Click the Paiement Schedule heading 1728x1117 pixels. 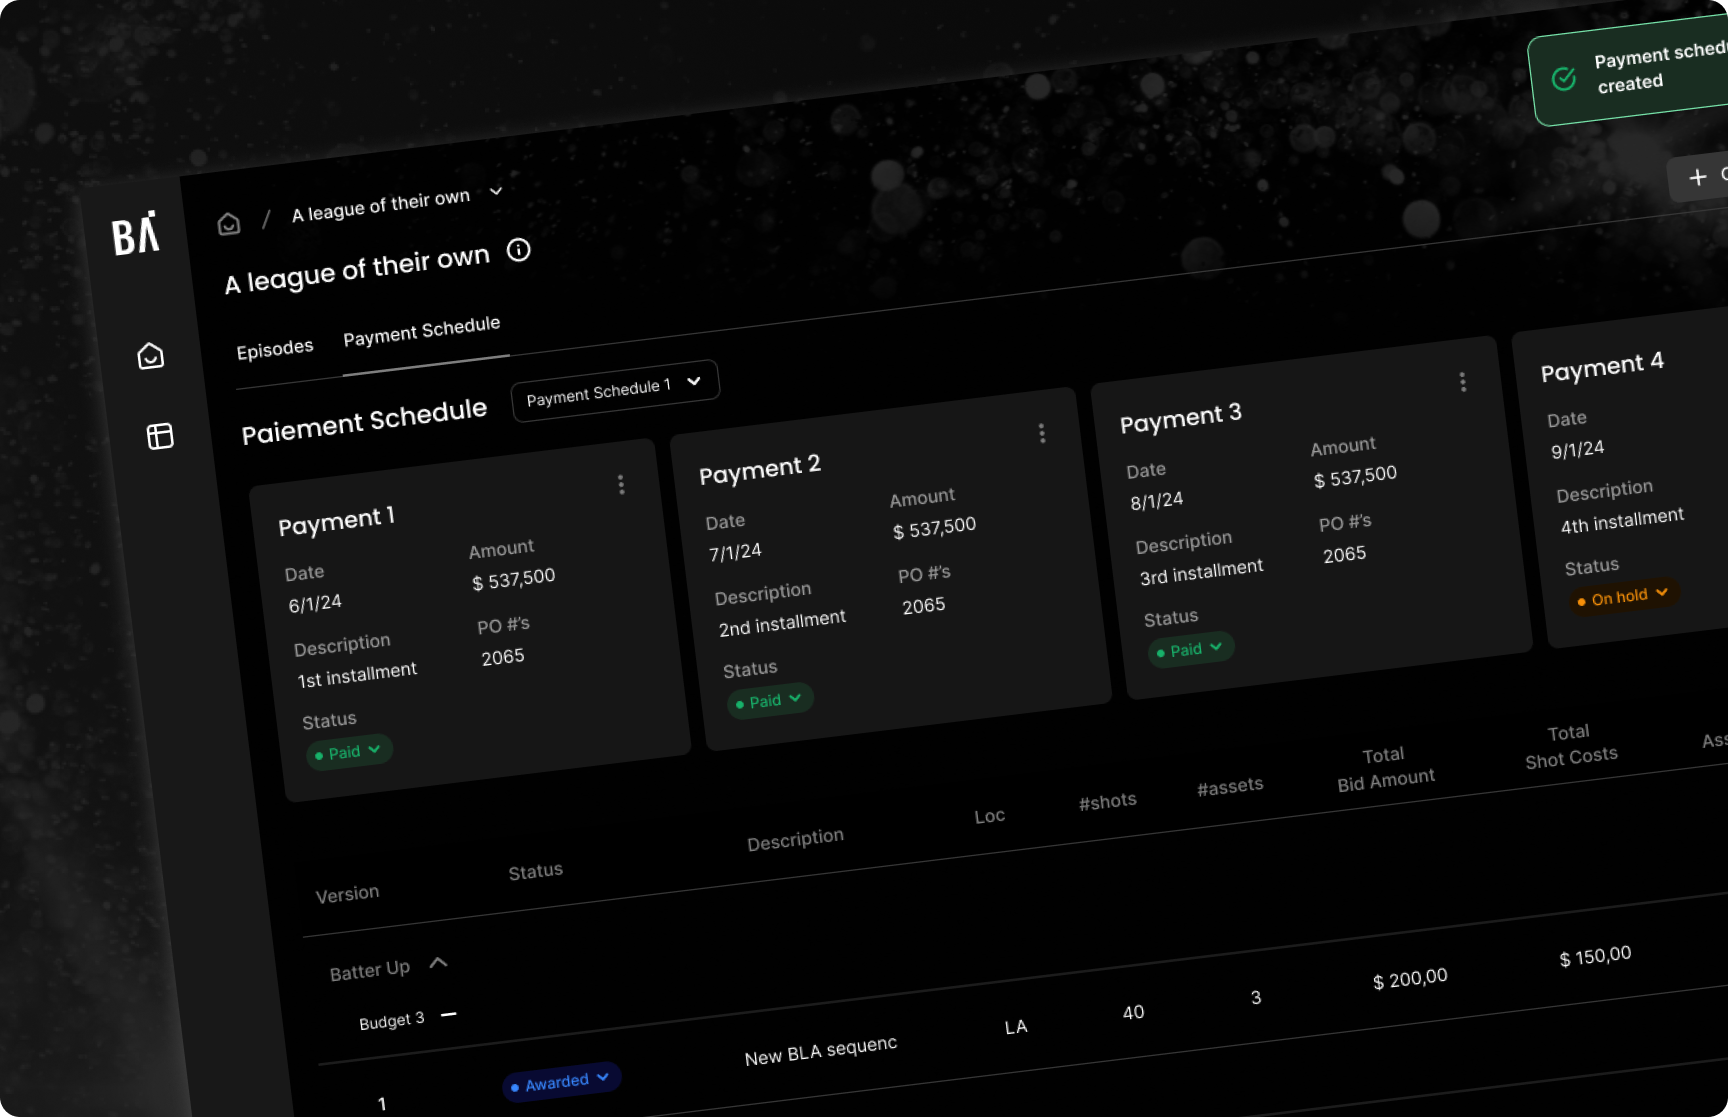pyautogui.click(x=364, y=421)
